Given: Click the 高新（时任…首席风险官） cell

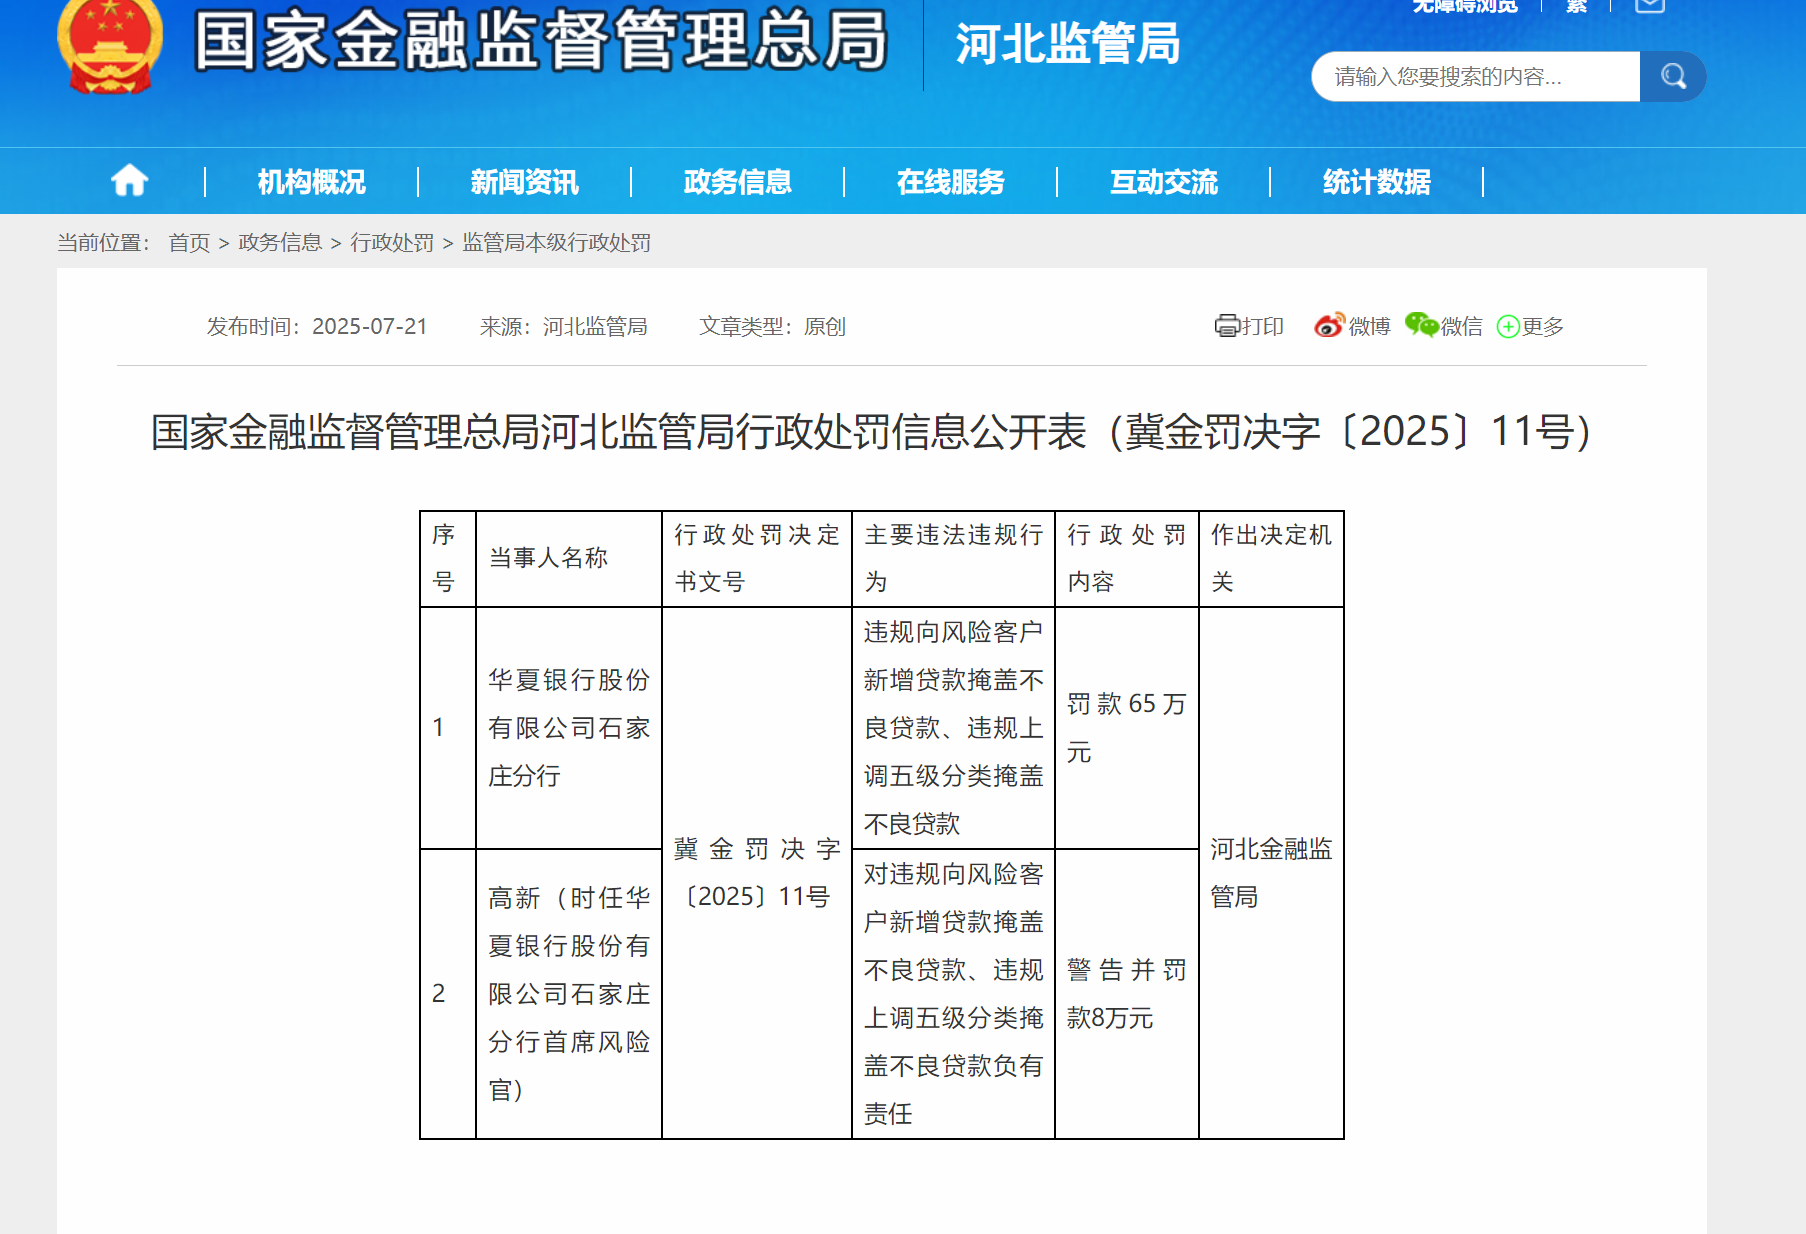Looking at the screenshot, I should coord(568,994).
